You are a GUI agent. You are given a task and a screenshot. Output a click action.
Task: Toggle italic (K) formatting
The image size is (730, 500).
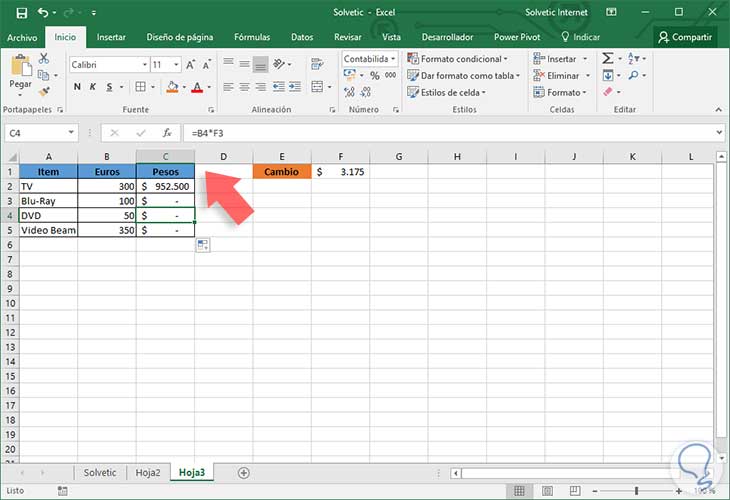[93, 87]
